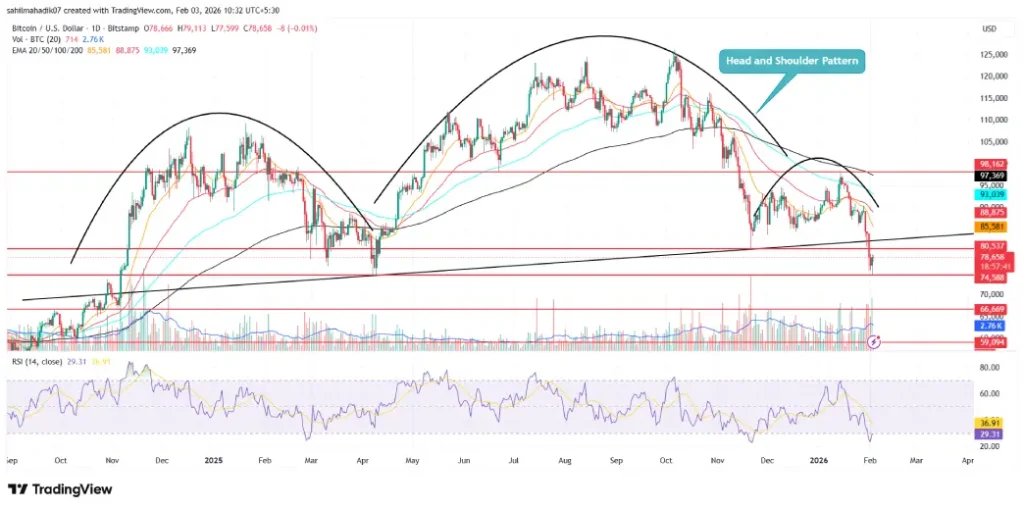The height and width of the screenshot is (509, 1024).
Task: Click the purple lightning event marker
Action: [875, 342]
